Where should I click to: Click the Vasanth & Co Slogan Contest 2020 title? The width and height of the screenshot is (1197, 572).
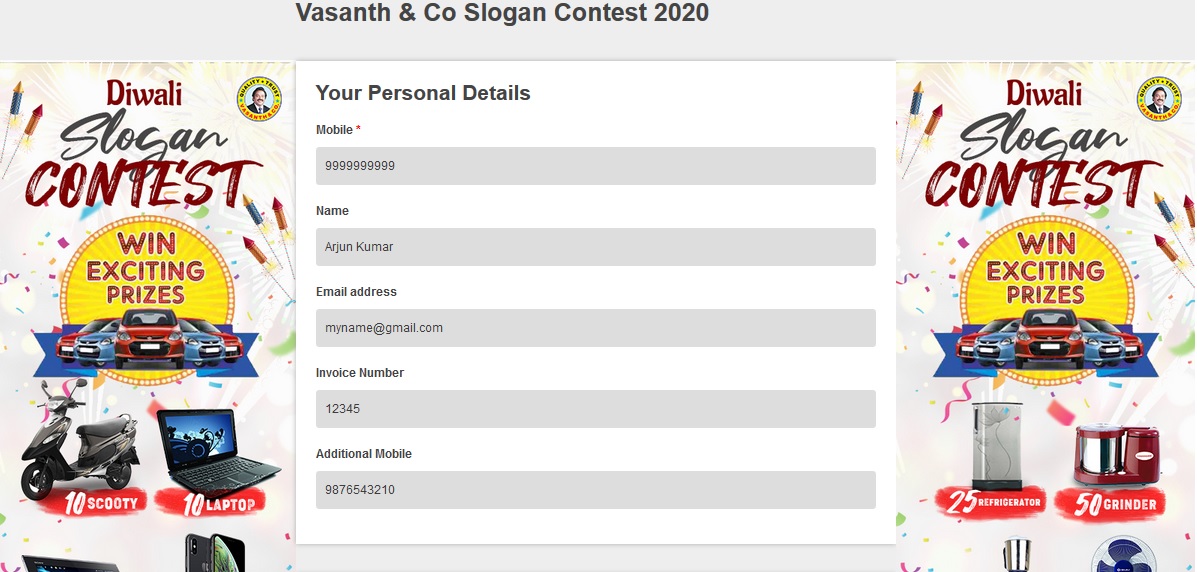(x=502, y=13)
